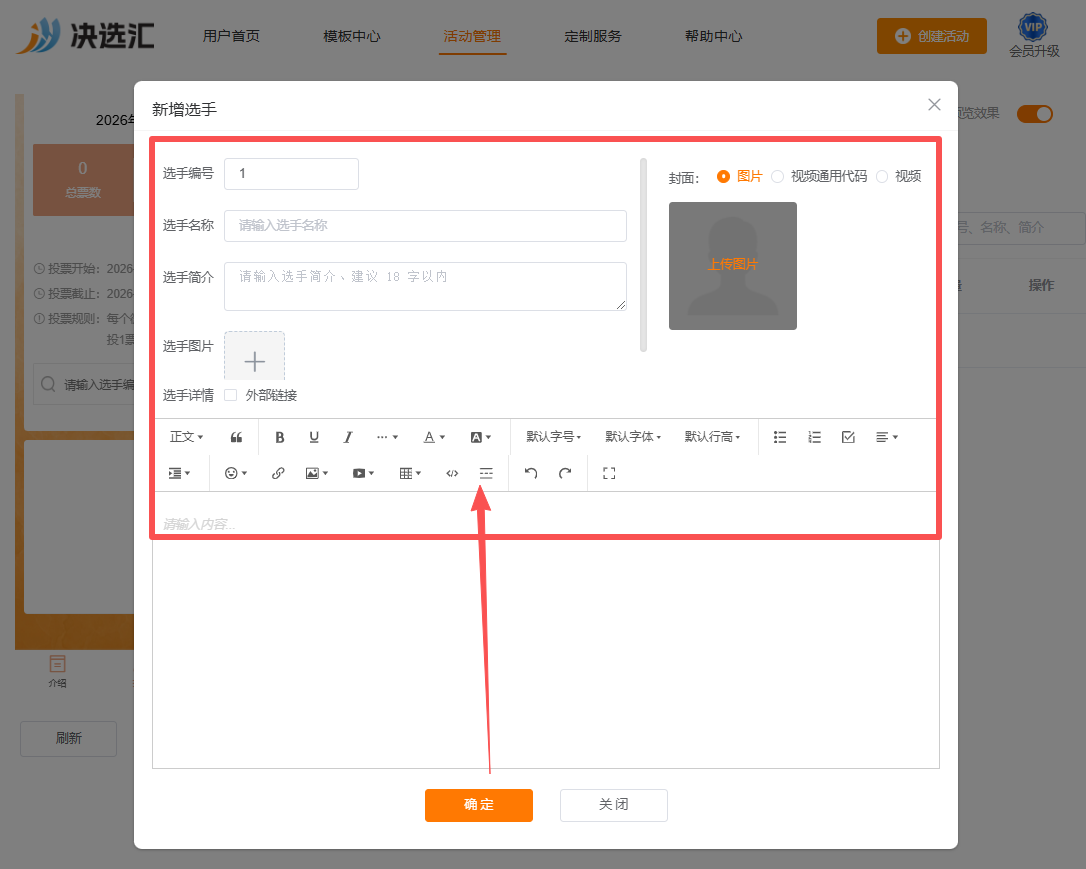
Task: Click the dialog form vertical scrollbar
Action: click(643, 255)
